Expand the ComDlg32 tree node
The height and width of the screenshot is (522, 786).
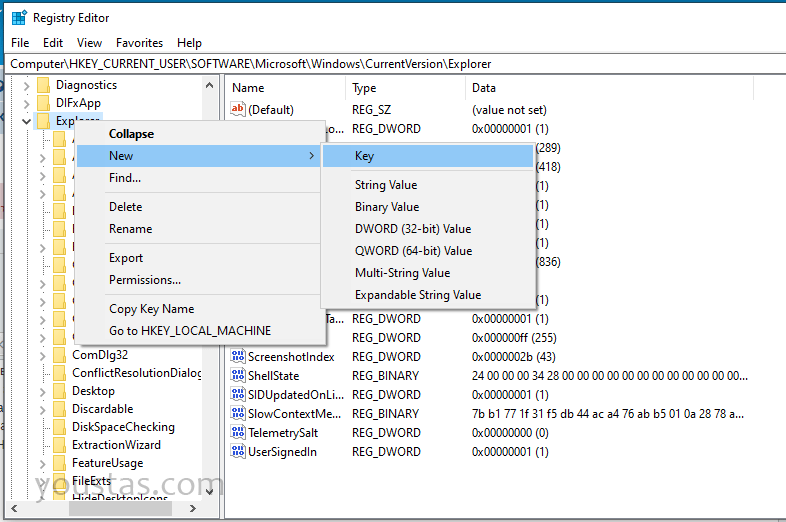tap(43, 356)
